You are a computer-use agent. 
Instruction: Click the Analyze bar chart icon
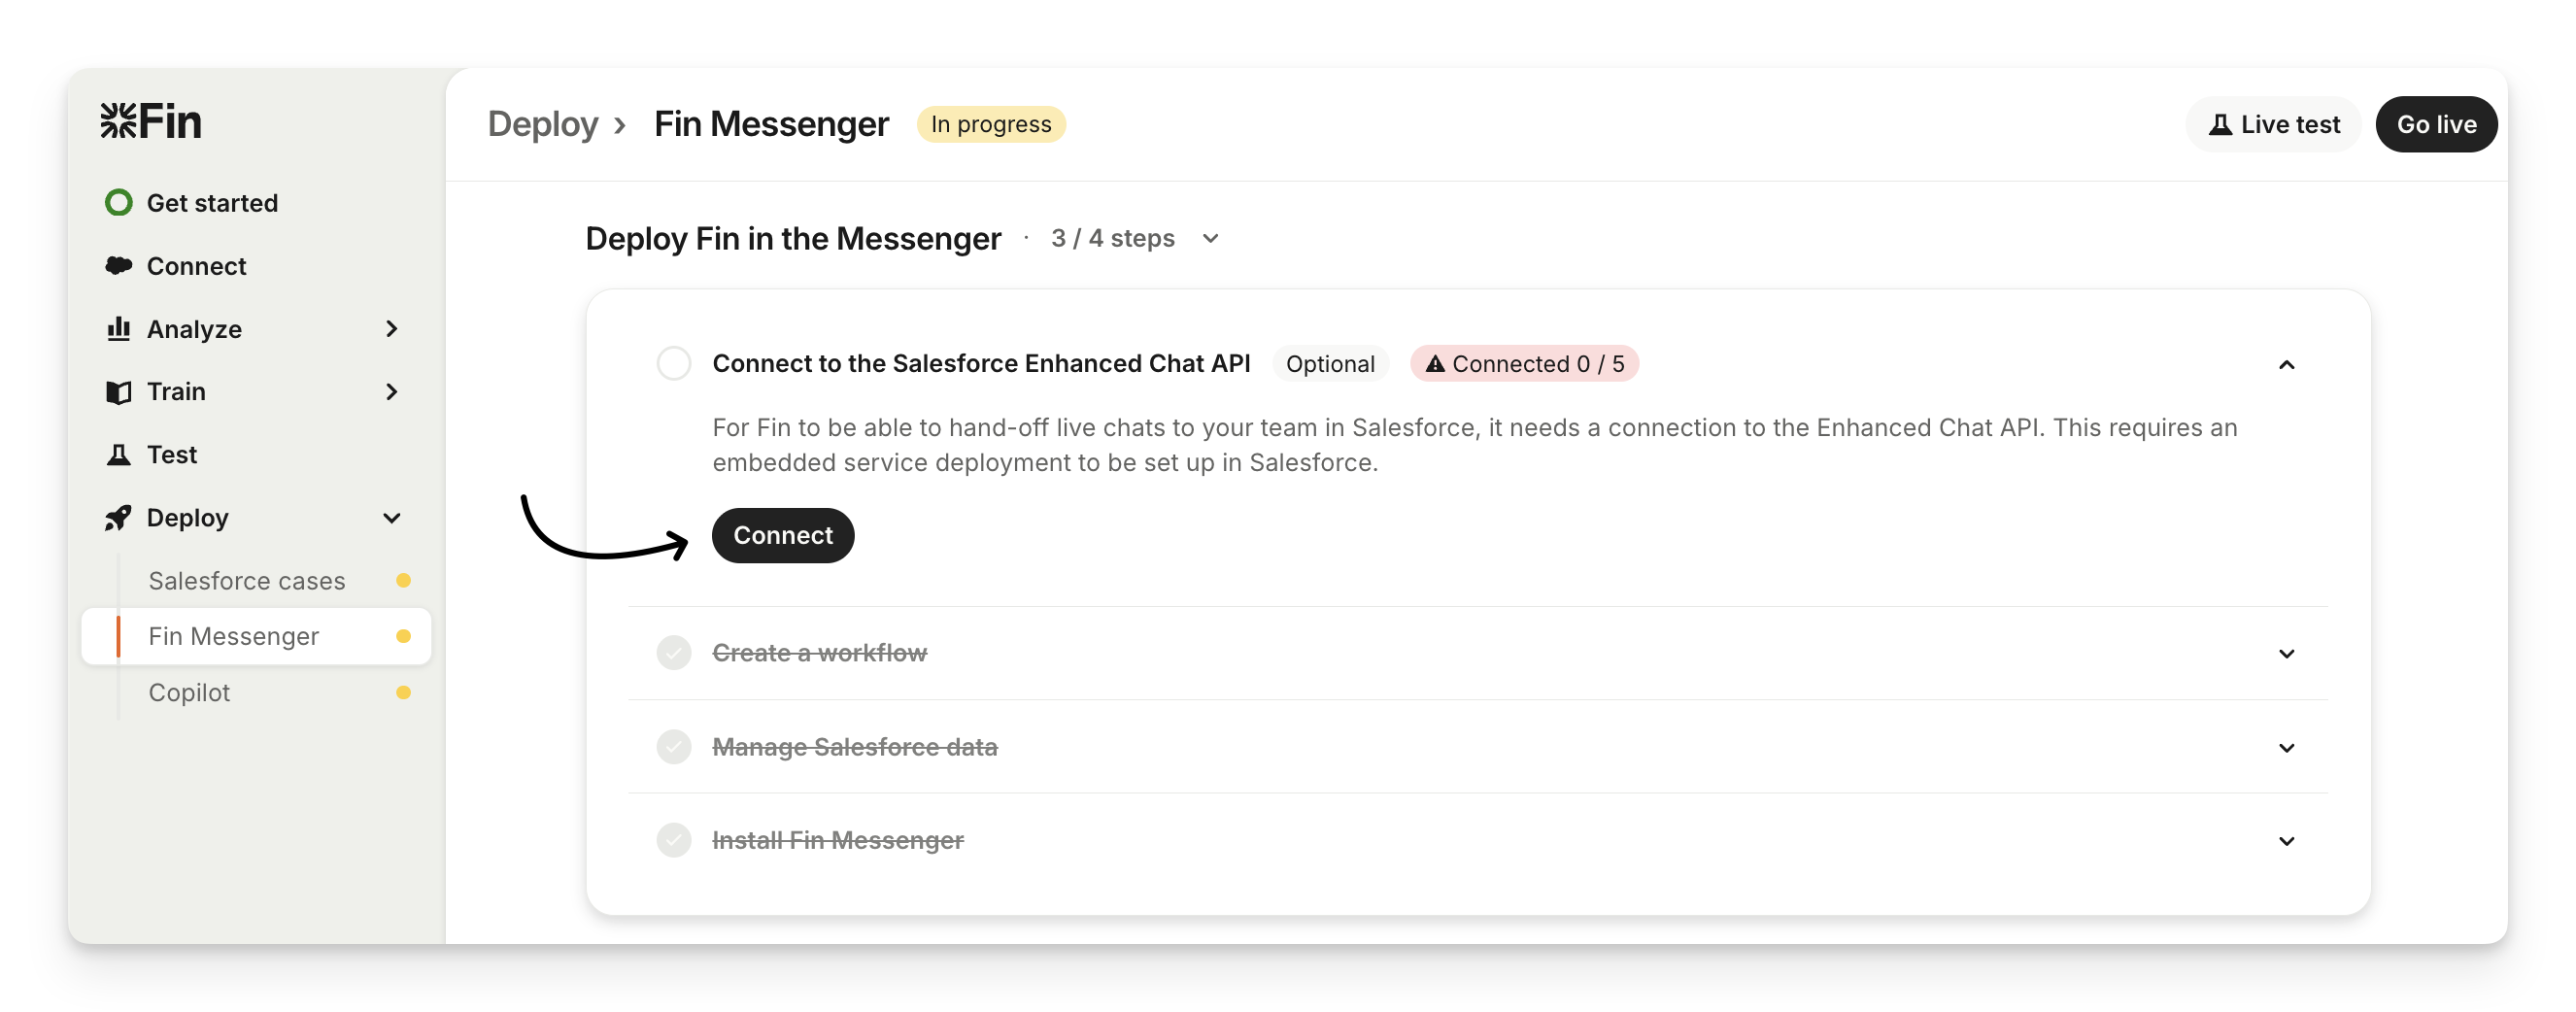pos(119,329)
